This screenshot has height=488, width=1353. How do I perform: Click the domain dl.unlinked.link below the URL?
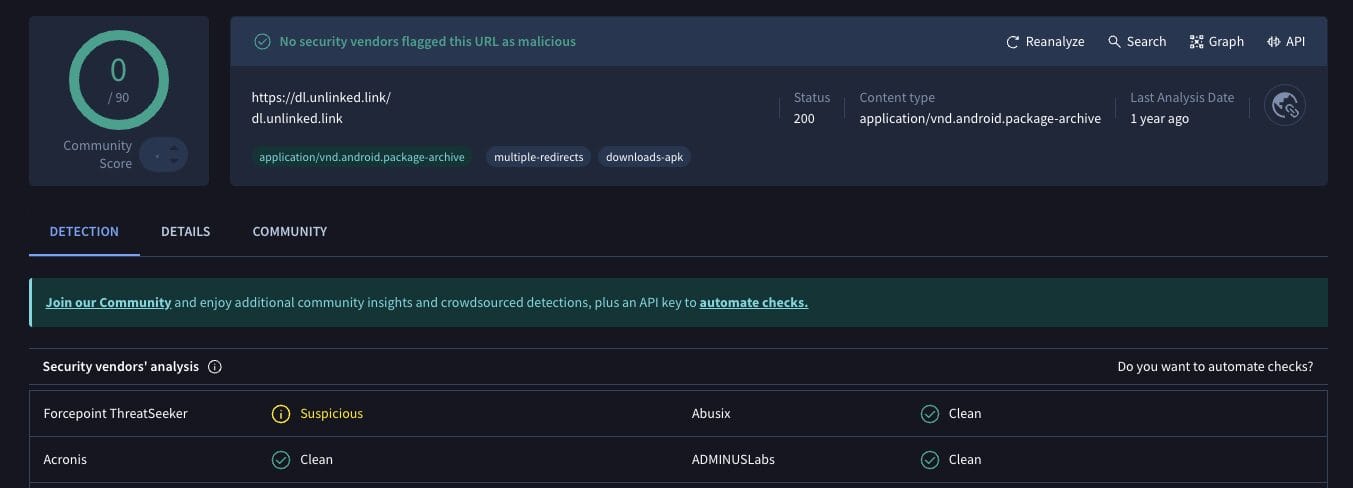coord(297,118)
